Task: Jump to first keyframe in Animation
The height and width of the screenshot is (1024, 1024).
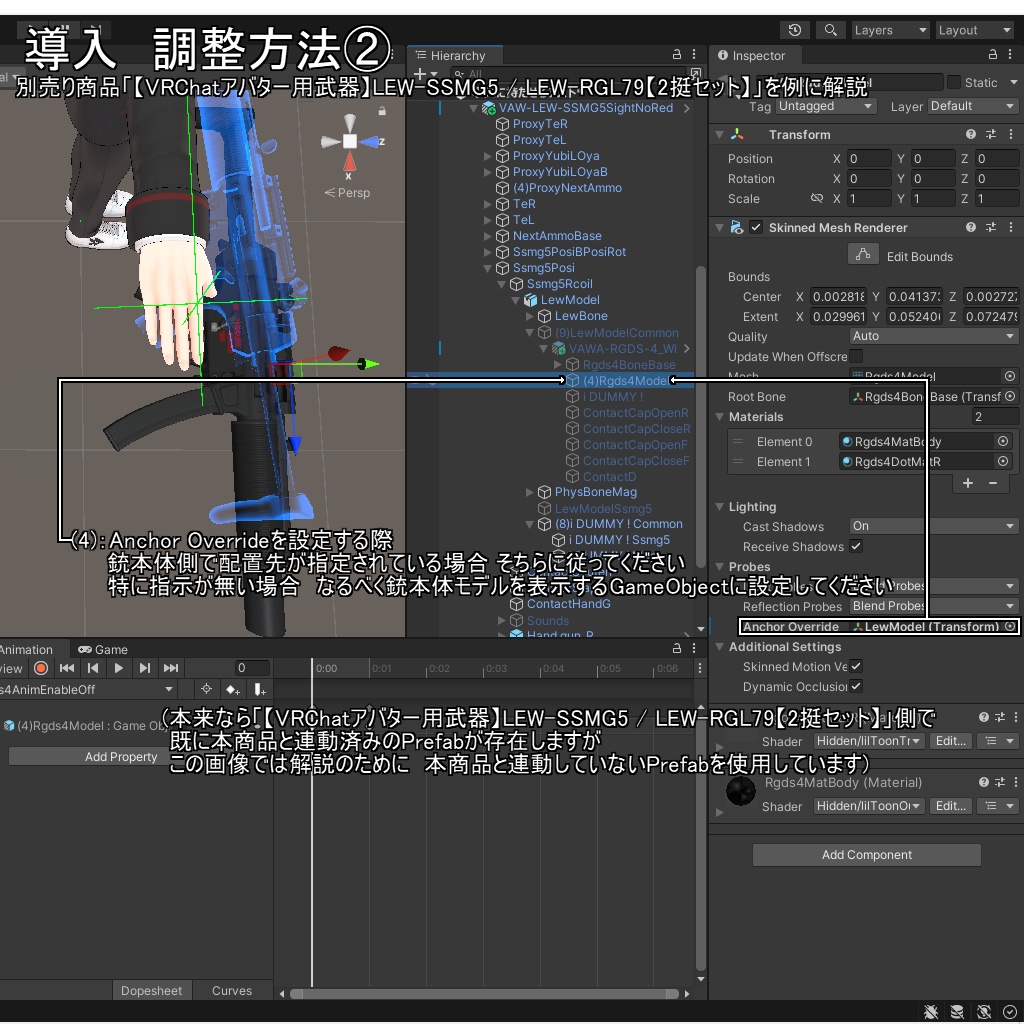Action: (67, 668)
